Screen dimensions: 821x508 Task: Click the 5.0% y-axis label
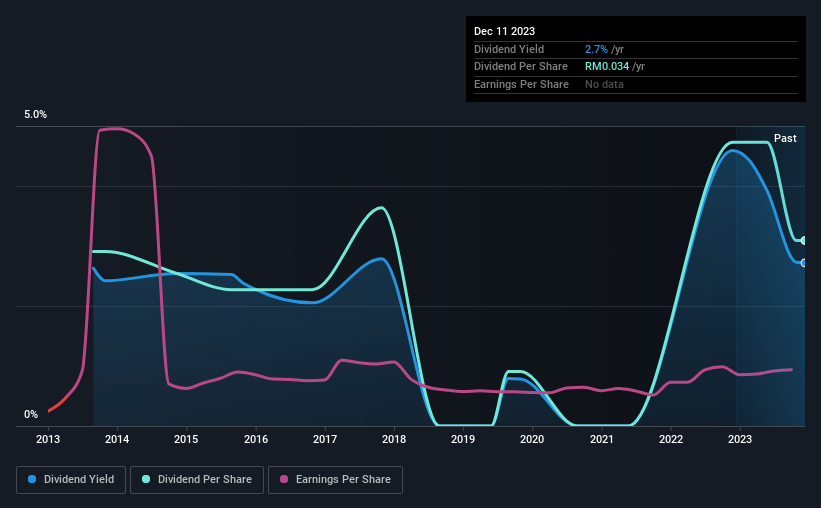coord(35,114)
